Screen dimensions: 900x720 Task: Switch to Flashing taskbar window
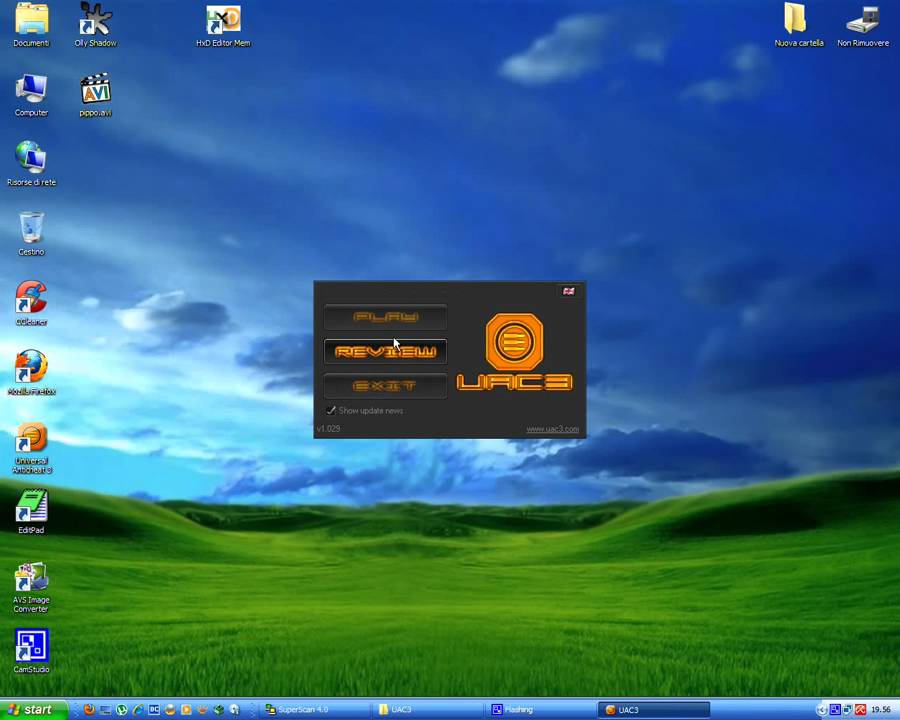coord(541,710)
